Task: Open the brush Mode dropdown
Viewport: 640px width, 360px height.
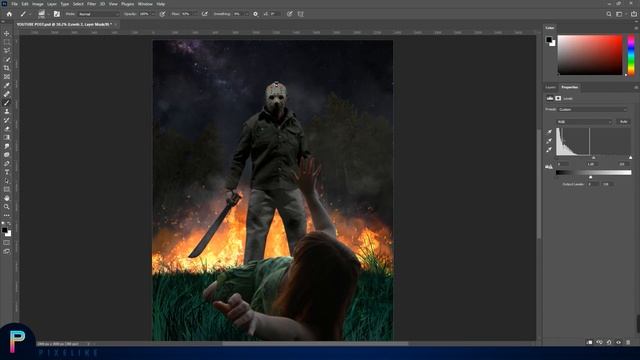Action: (99, 14)
